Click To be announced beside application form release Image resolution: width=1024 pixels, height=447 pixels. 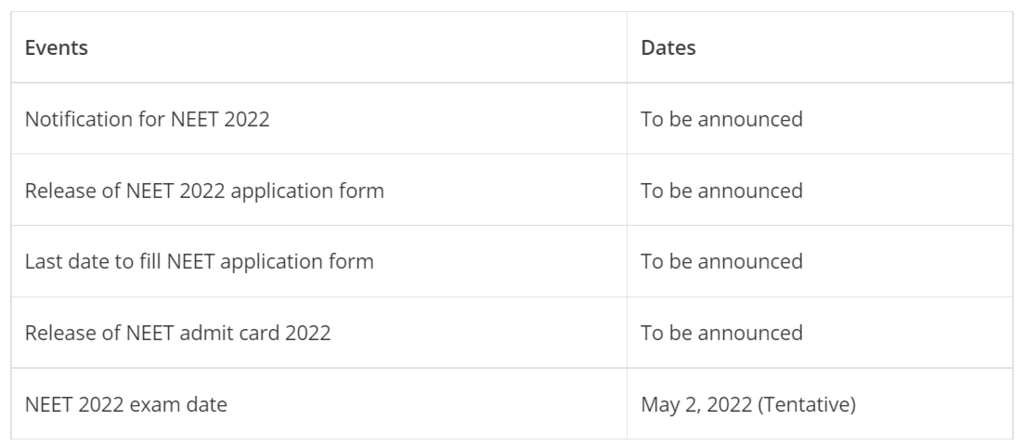point(722,190)
